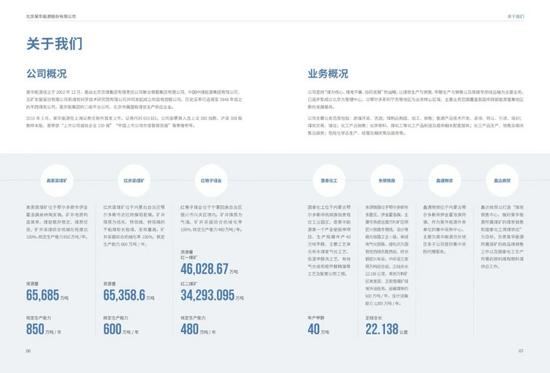This screenshot has height=373, width=550.
Task: Click the 65,358.6 reserve figure
Action: (x=124, y=295)
